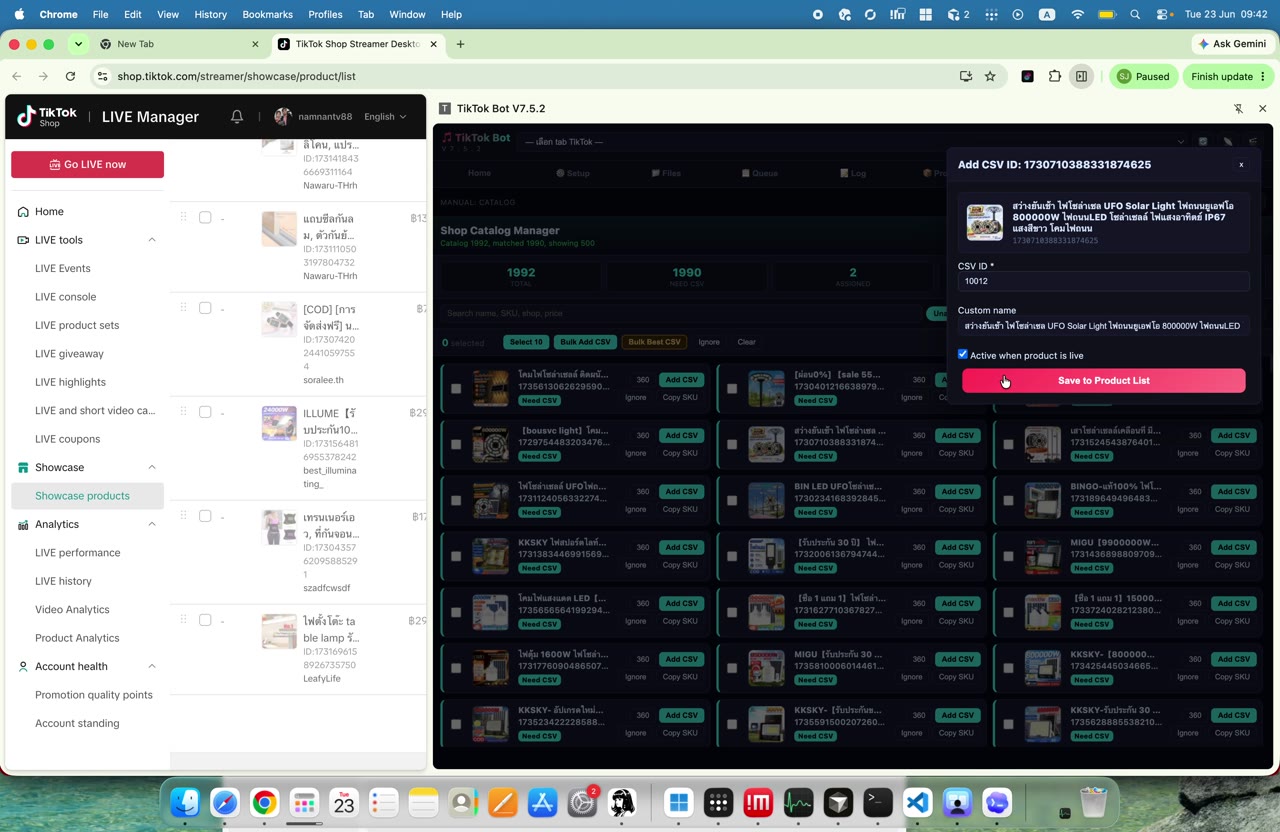The height and width of the screenshot is (832, 1280).
Task: Tick the LeafyLife table lamp checkbox
Action: click(205, 620)
